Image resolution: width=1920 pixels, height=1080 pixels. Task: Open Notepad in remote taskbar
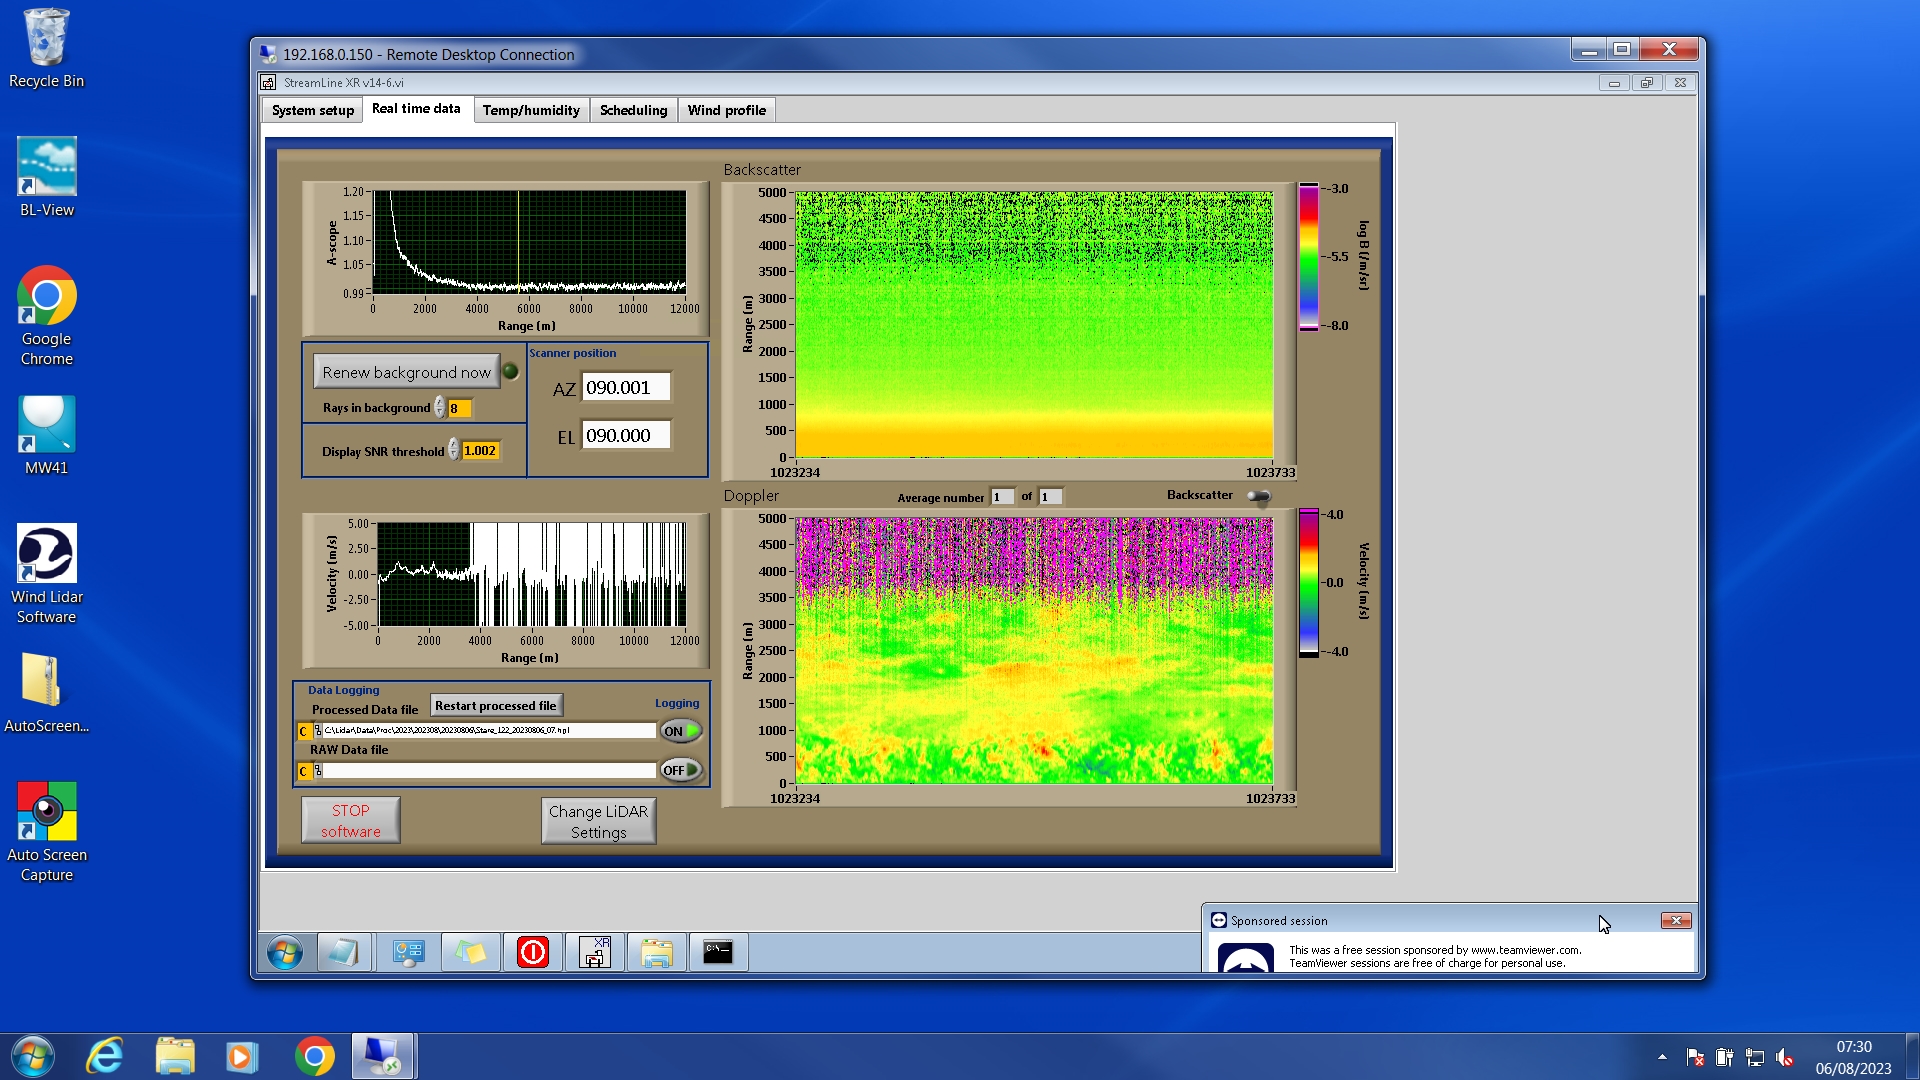pos(344,953)
